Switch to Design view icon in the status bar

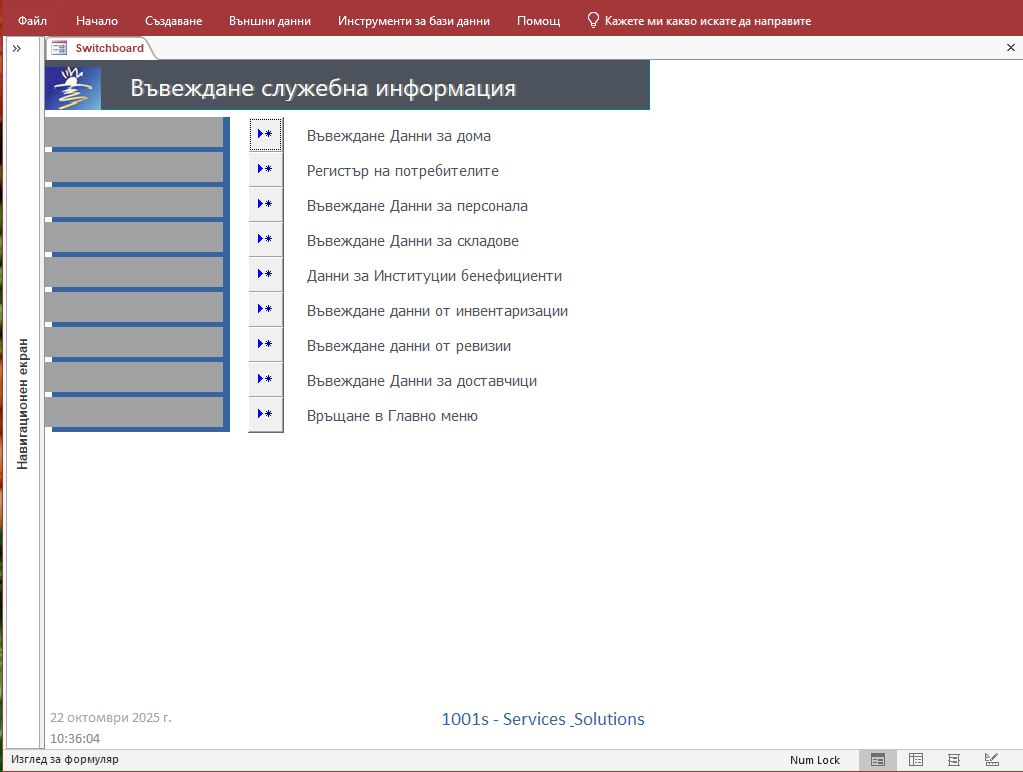(x=991, y=760)
